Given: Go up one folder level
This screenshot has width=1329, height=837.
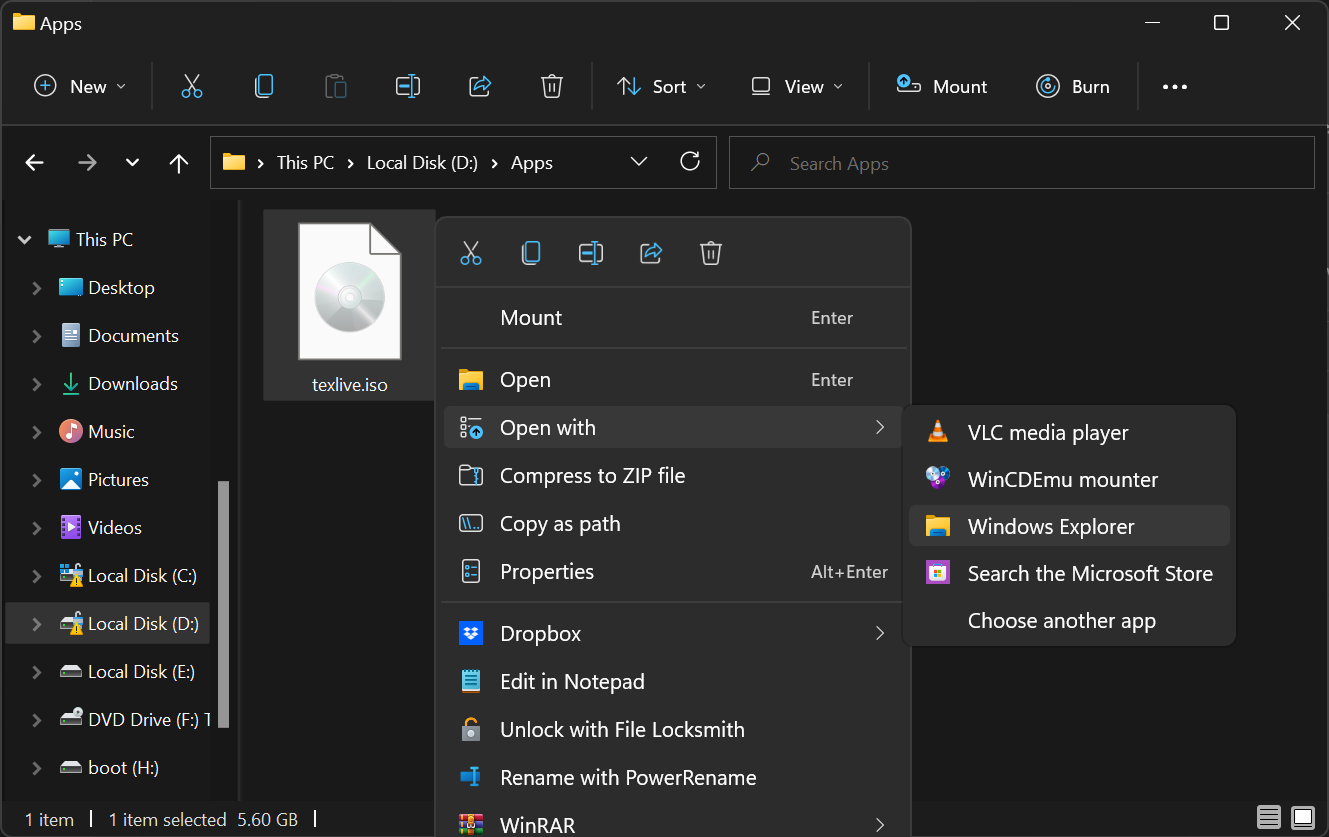Looking at the screenshot, I should tap(179, 163).
